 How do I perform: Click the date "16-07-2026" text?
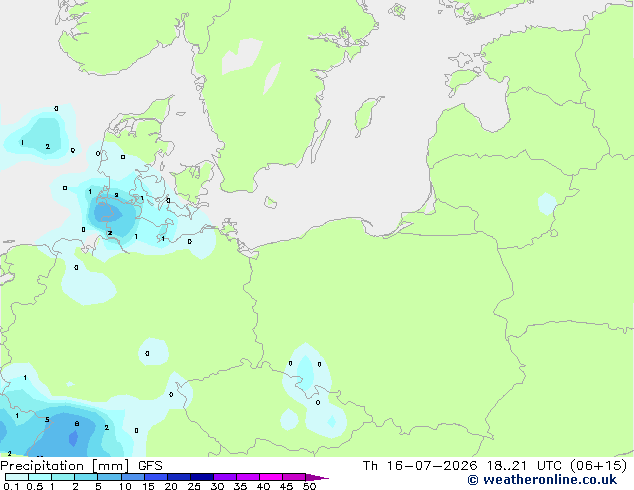(x=431, y=466)
